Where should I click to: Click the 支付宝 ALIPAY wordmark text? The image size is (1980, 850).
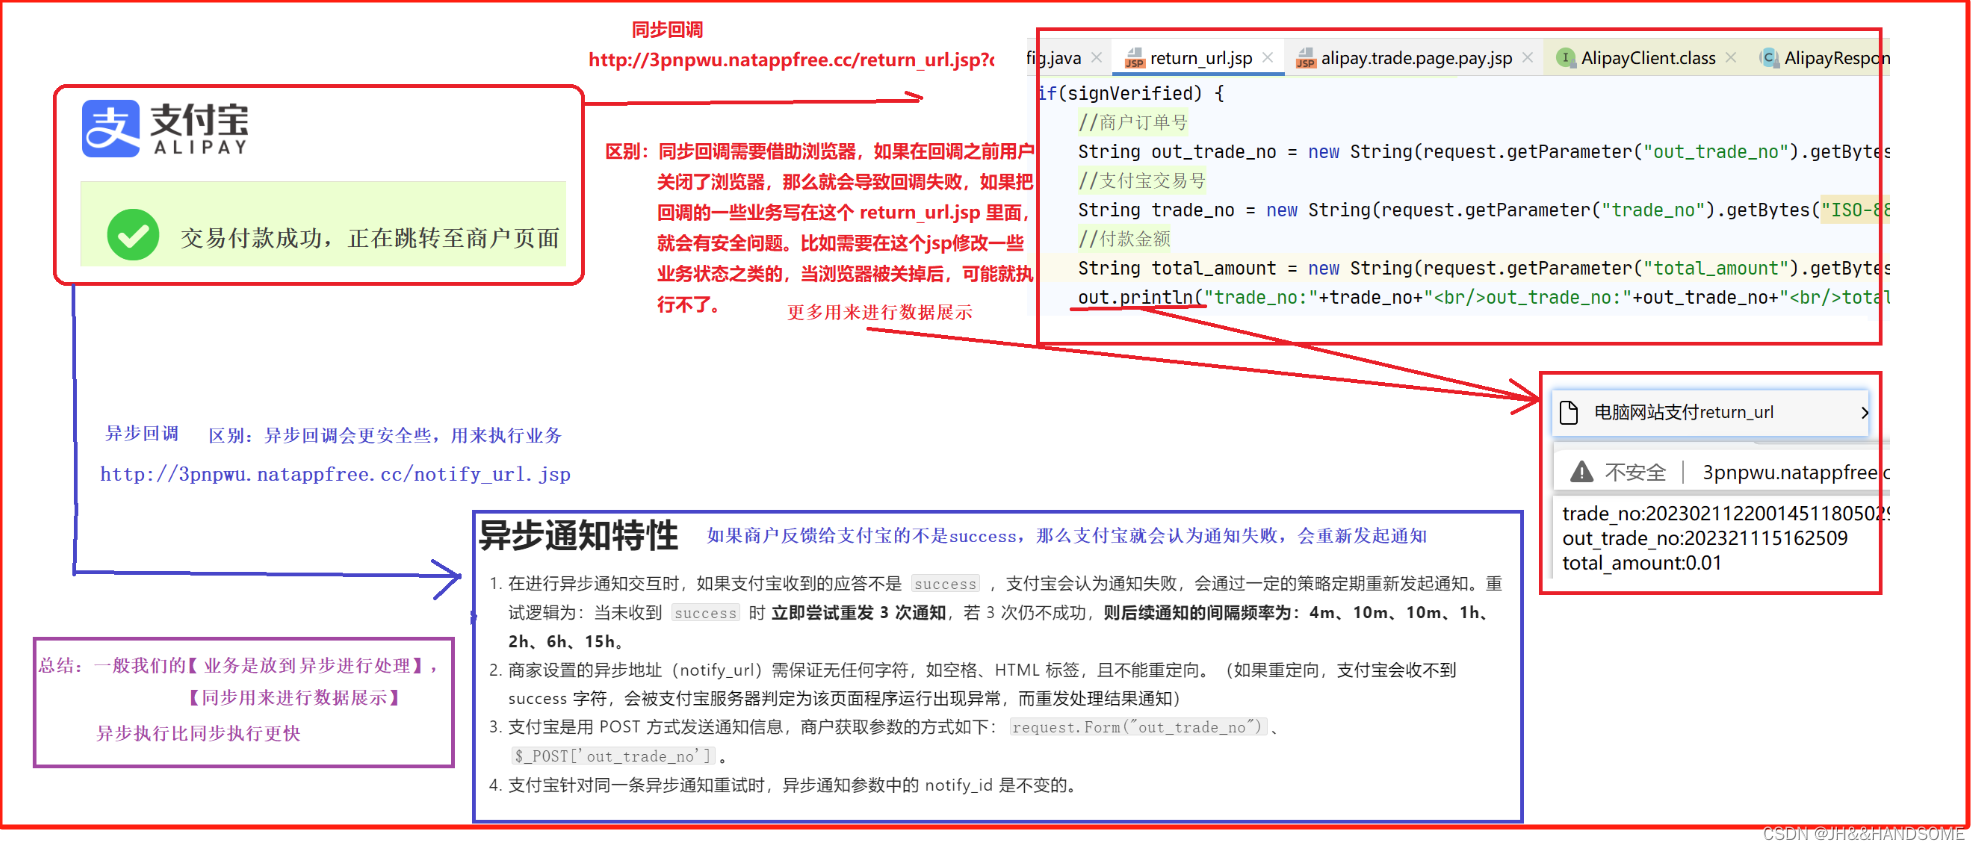[199, 129]
